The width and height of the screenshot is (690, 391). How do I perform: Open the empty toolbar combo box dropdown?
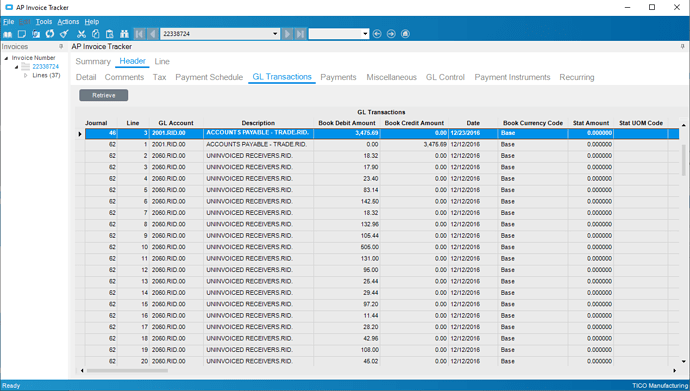pos(365,34)
